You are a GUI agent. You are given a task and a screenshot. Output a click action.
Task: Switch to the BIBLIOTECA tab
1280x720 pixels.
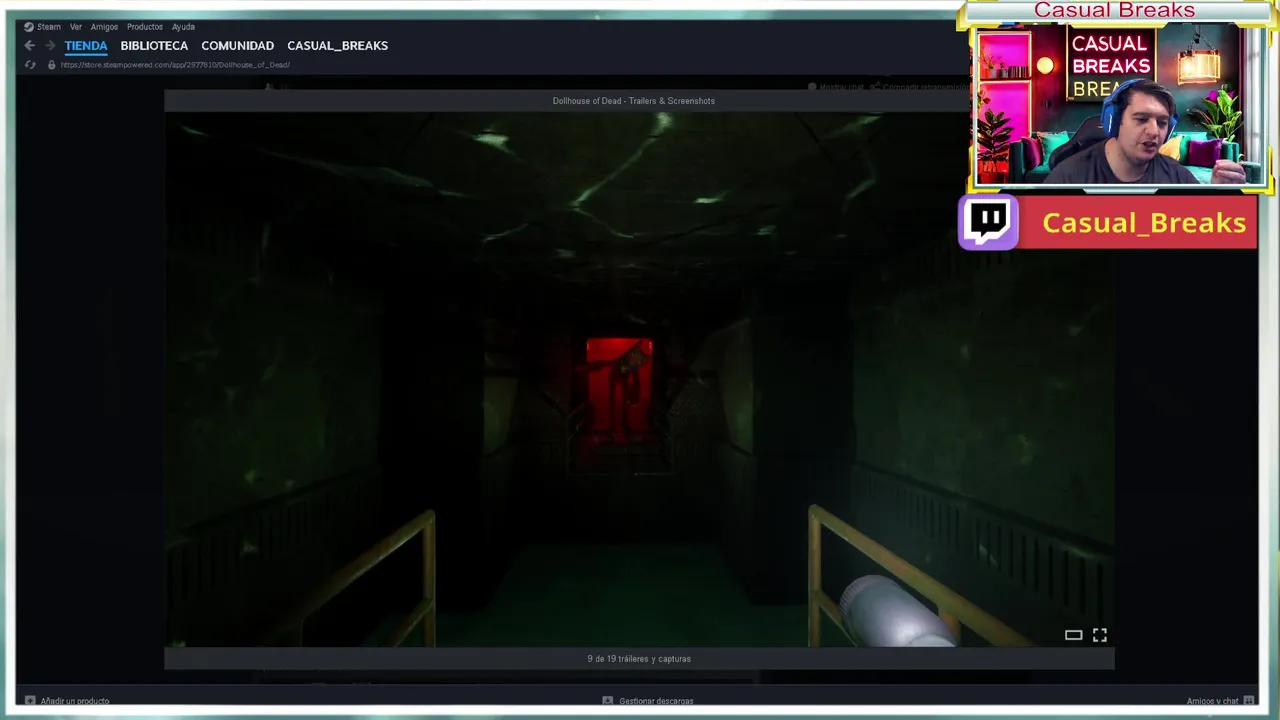(154, 46)
